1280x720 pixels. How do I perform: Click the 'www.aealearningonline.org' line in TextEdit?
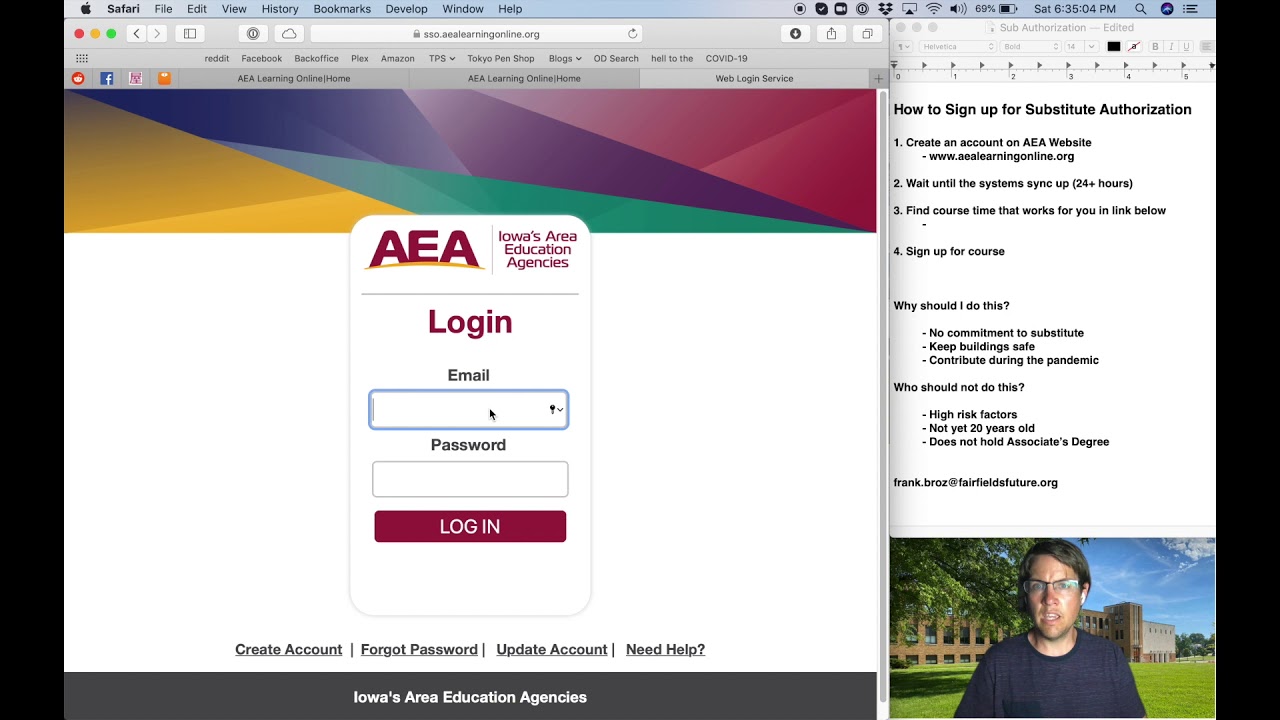(1001, 157)
